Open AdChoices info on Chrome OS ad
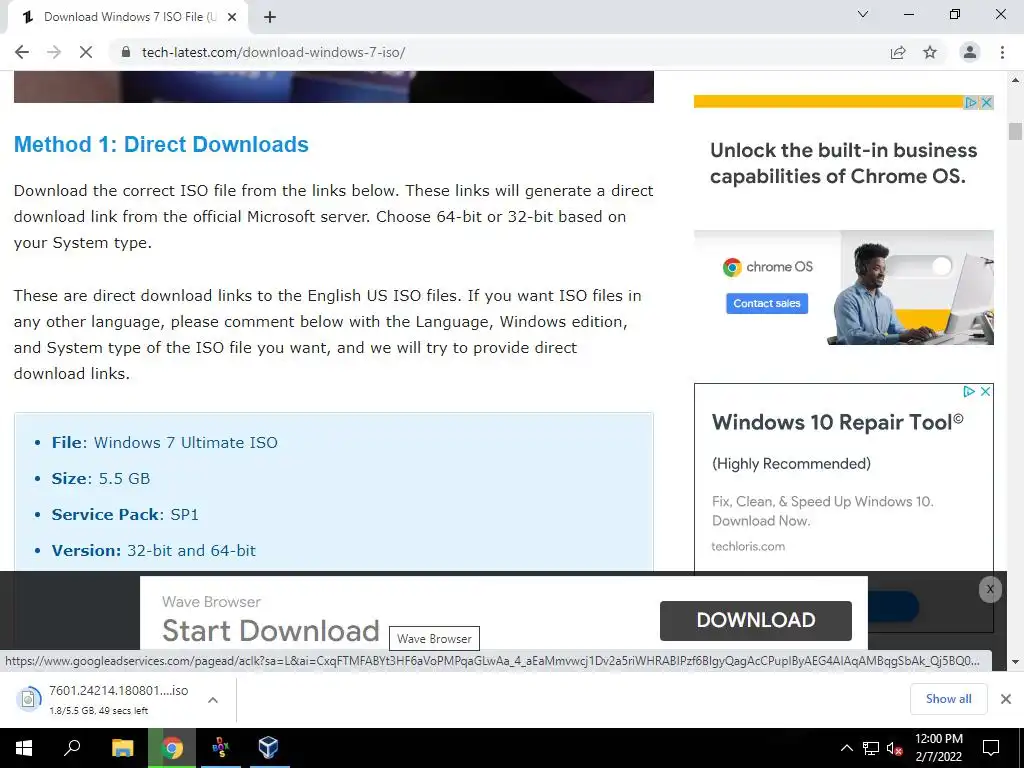Screen dimensions: 1024x768 tap(970, 103)
